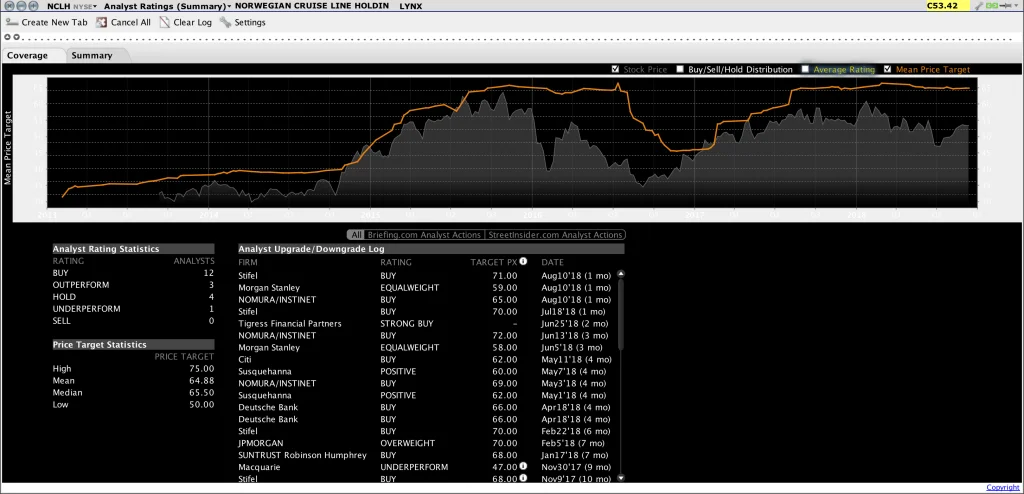Click the Cancel All icon

101,22
